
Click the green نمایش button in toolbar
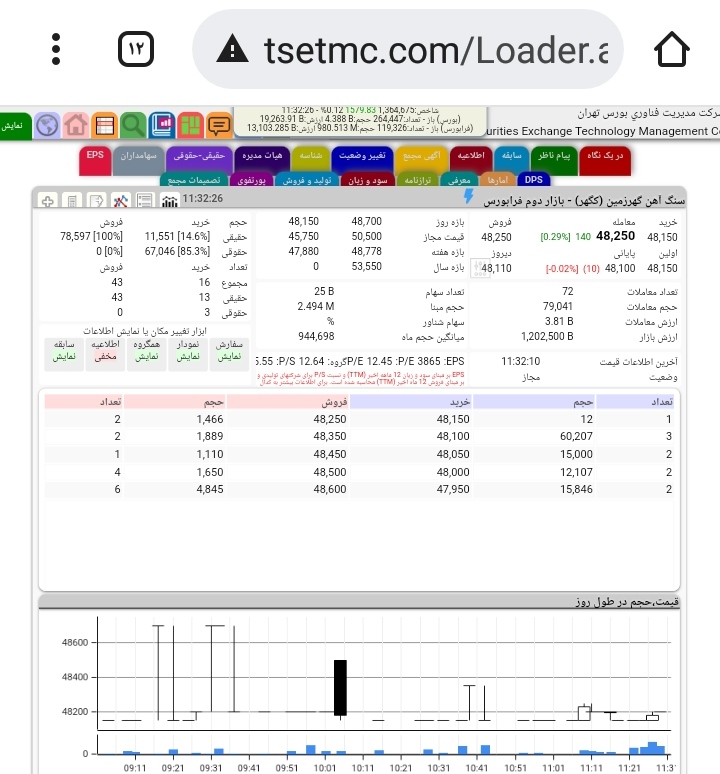[x=15, y=126]
